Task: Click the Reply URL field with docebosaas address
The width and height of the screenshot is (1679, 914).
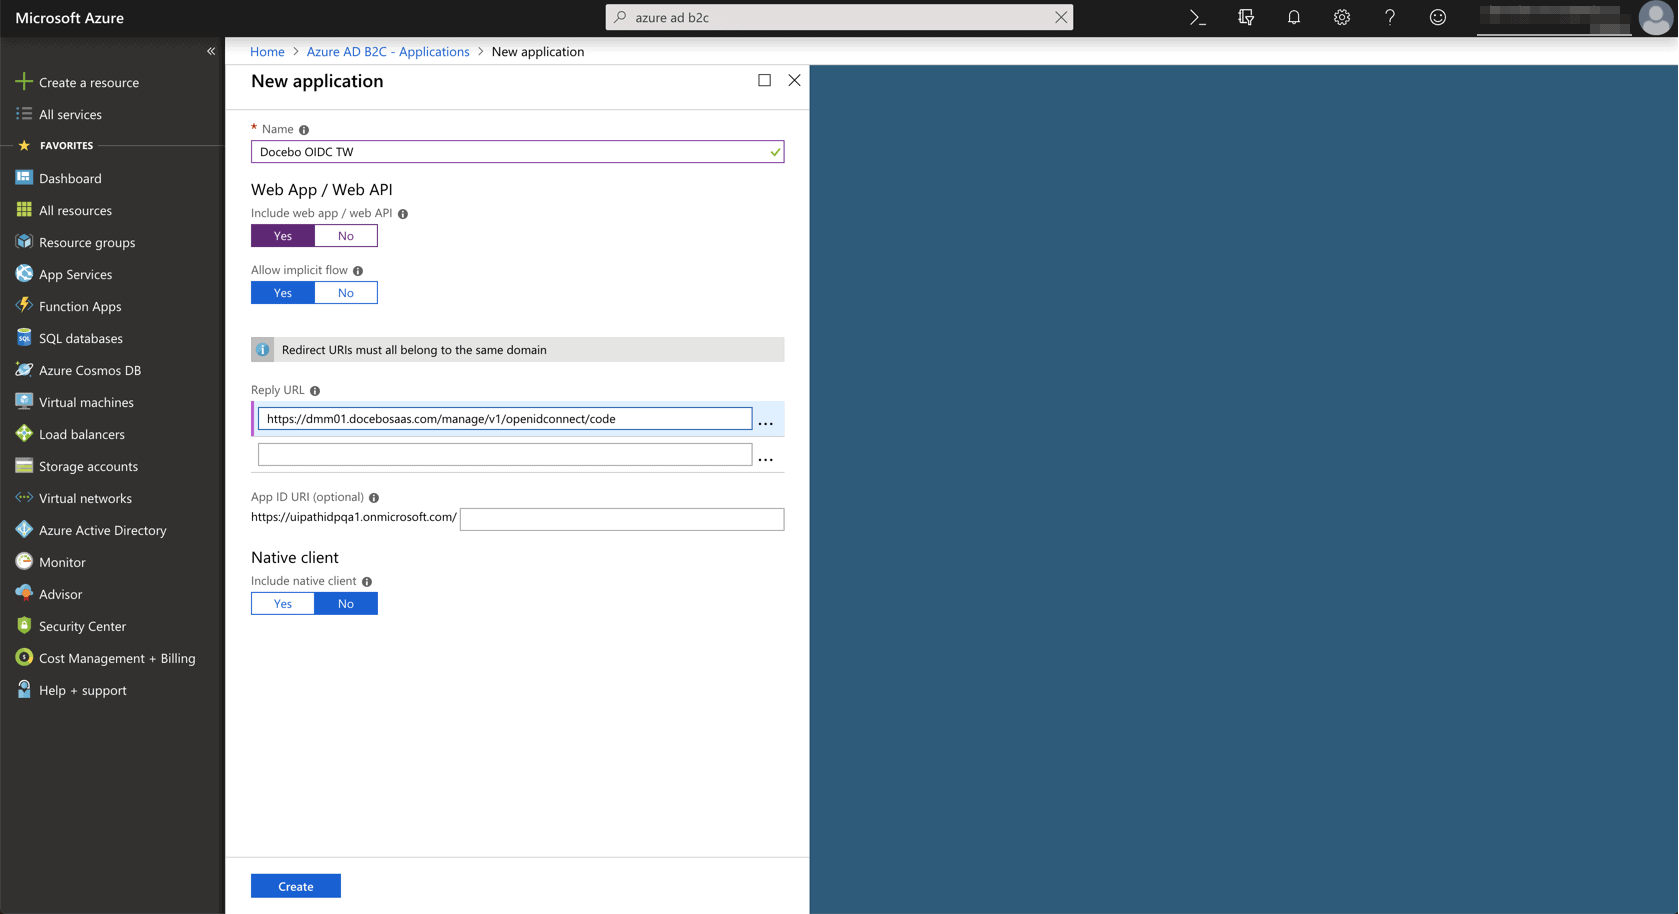Action: coord(505,419)
